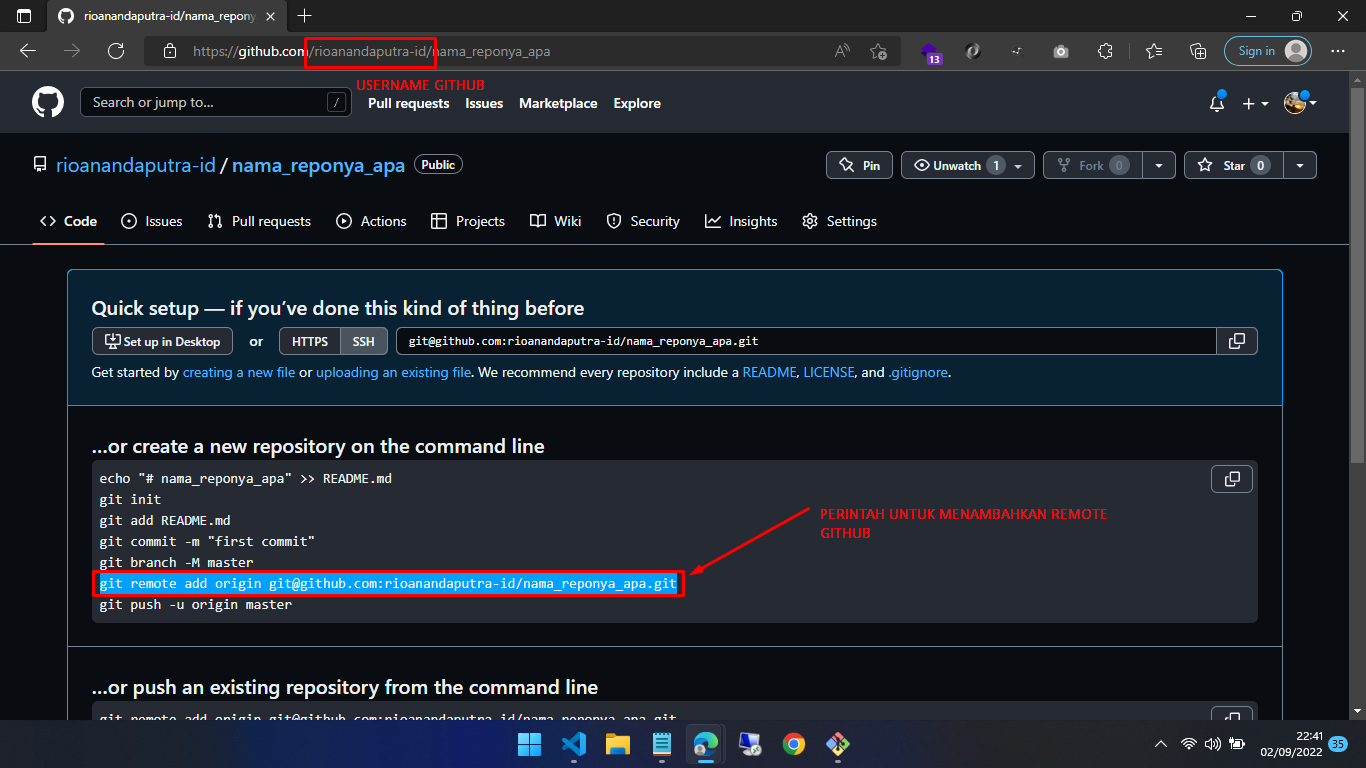Copy SSH repository URL with clipboard icon
1366x768 pixels.
[x=1237, y=341]
